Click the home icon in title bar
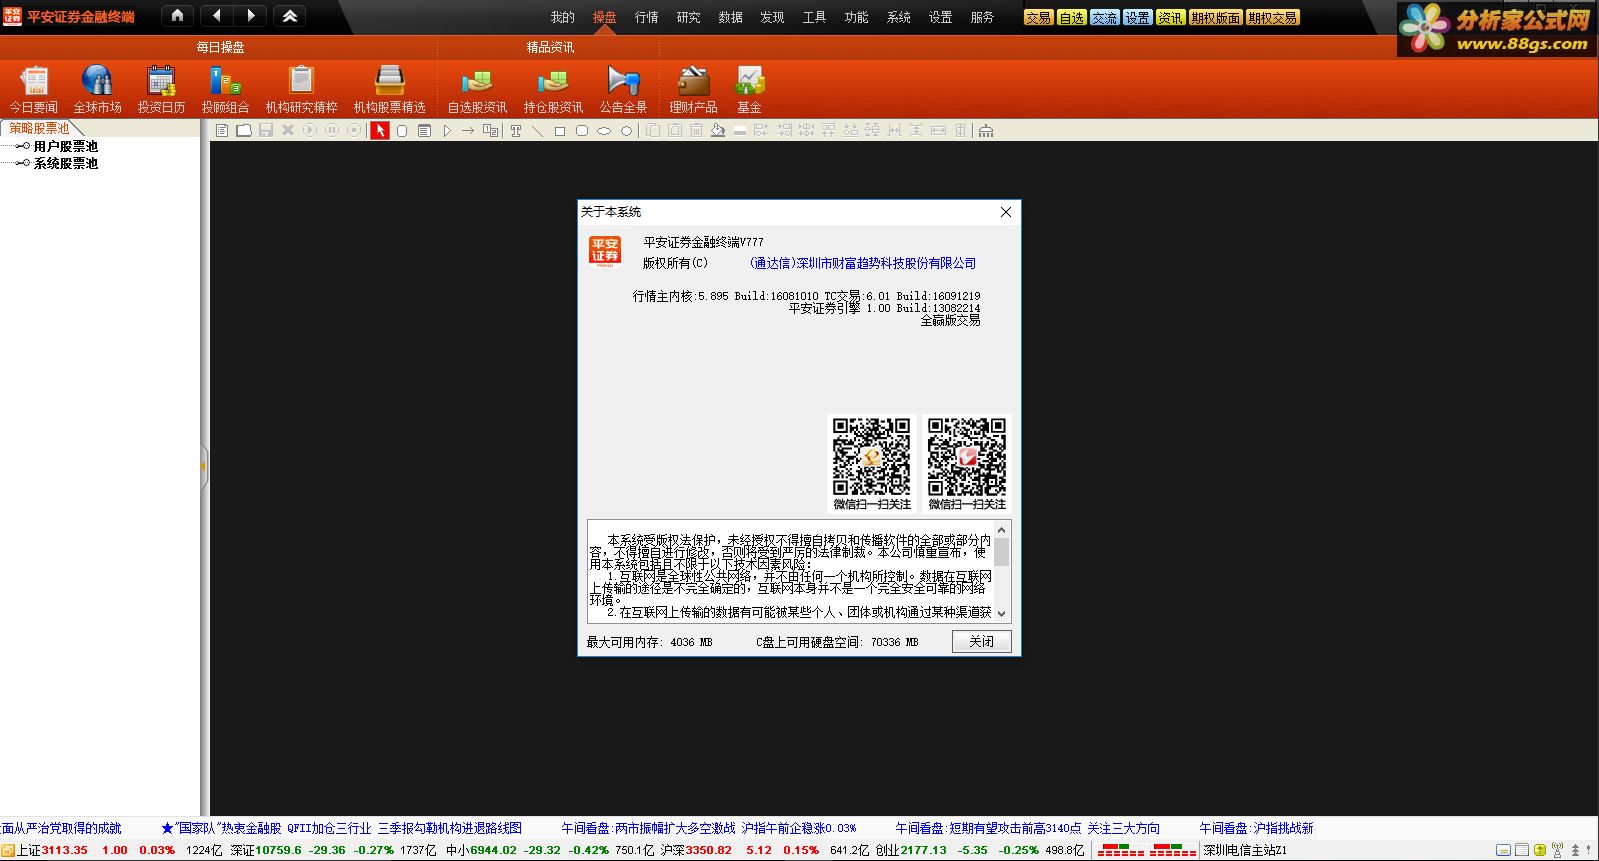 [x=178, y=16]
